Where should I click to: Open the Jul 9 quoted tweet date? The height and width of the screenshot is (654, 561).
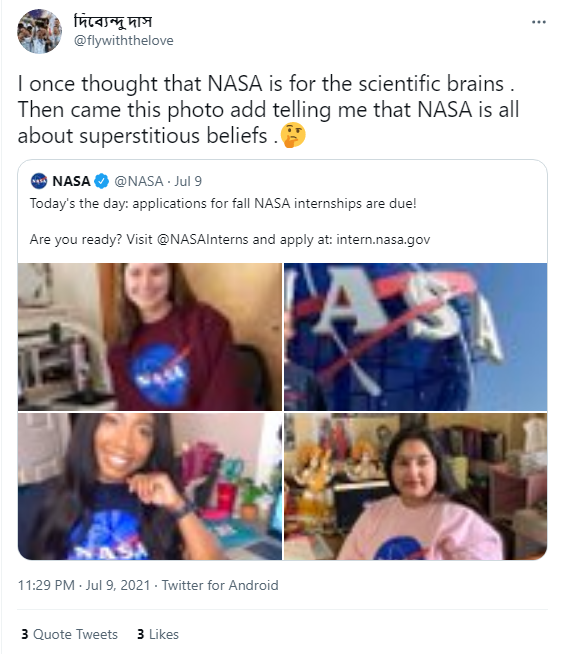[x=188, y=181]
